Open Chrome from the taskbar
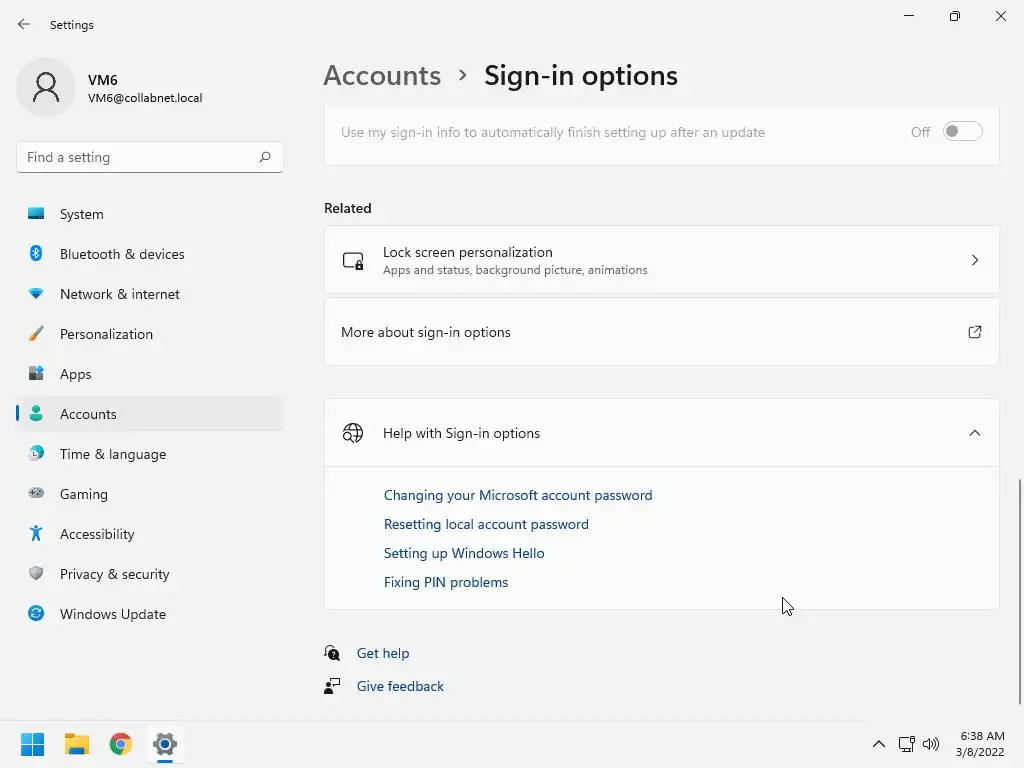Image resolution: width=1024 pixels, height=768 pixels. [x=121, y=744]
